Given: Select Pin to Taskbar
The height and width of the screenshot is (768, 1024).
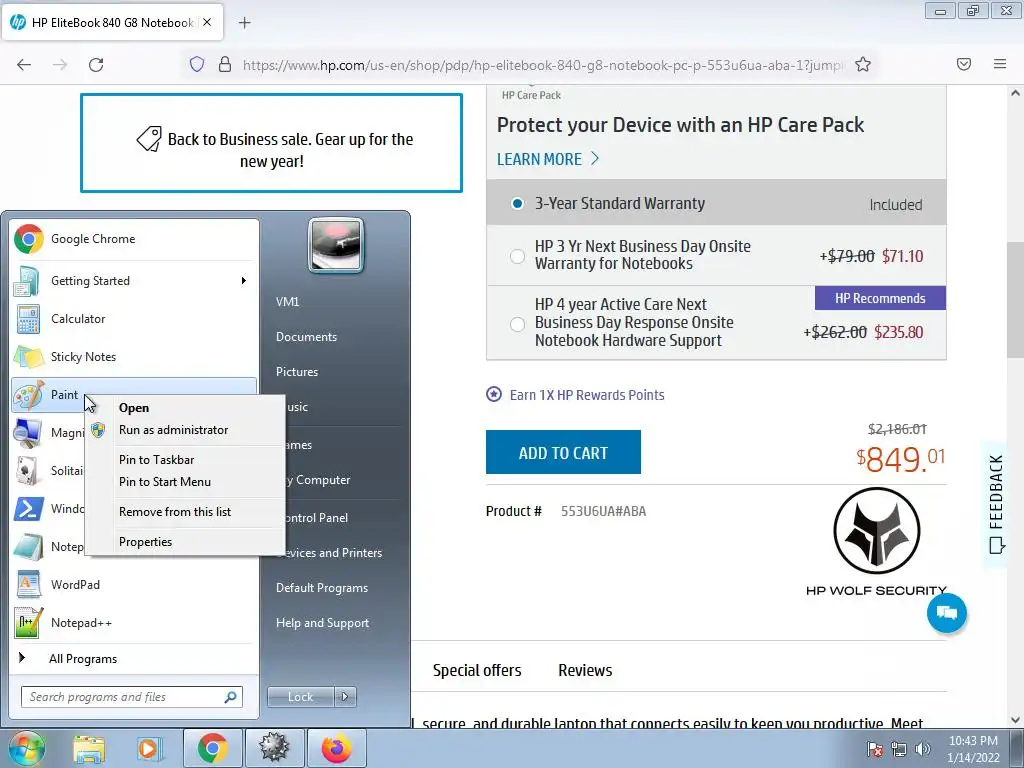Looking at the screenshot, I should (x=157, y=460).
